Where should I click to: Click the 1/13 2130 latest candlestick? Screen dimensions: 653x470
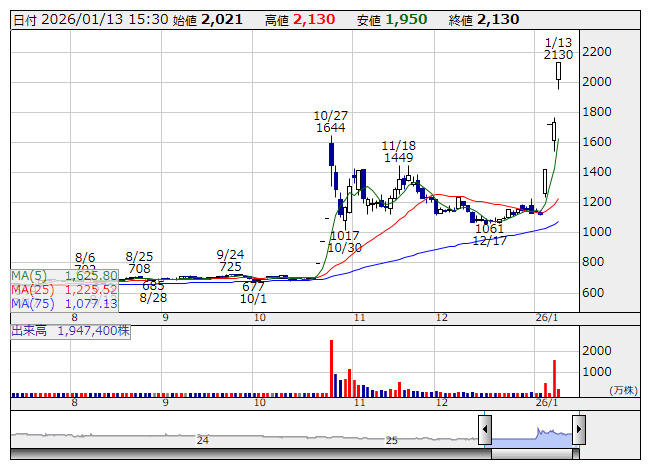pyautogui.click(x=559, y=72)
